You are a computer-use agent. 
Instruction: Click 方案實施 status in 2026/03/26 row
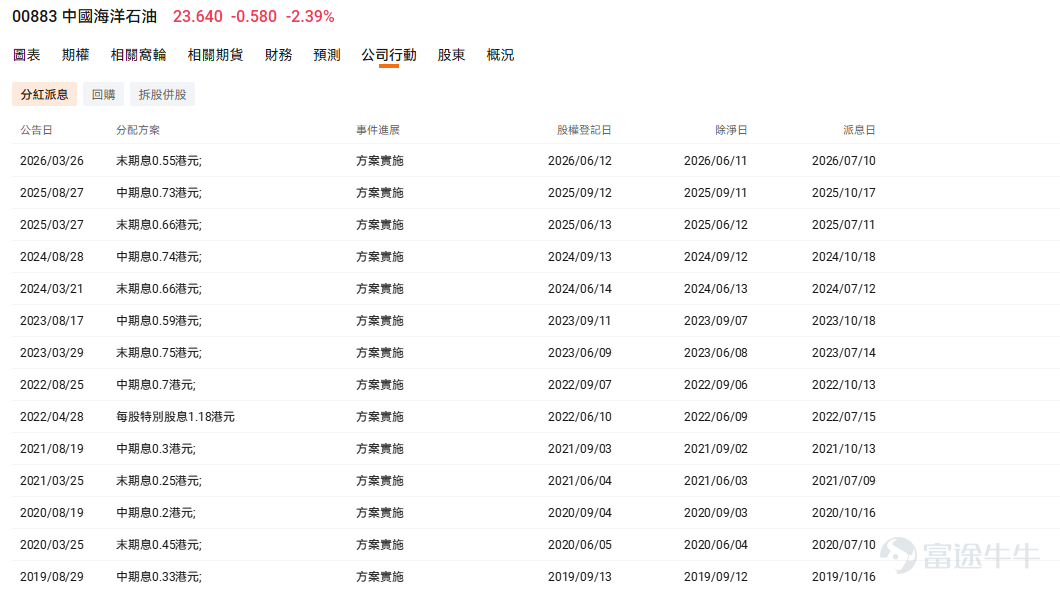[x=380, y=161]
